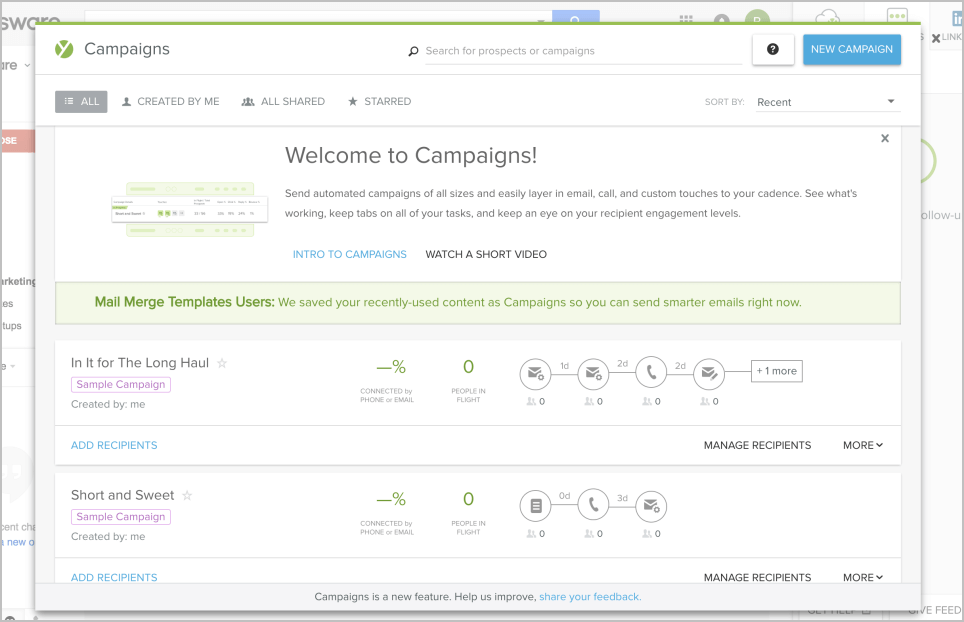Image resolution: width=964 pixels, height=622 pixels.
Task: Click the custom touch step in Long Haul
Action: (709, 373)
